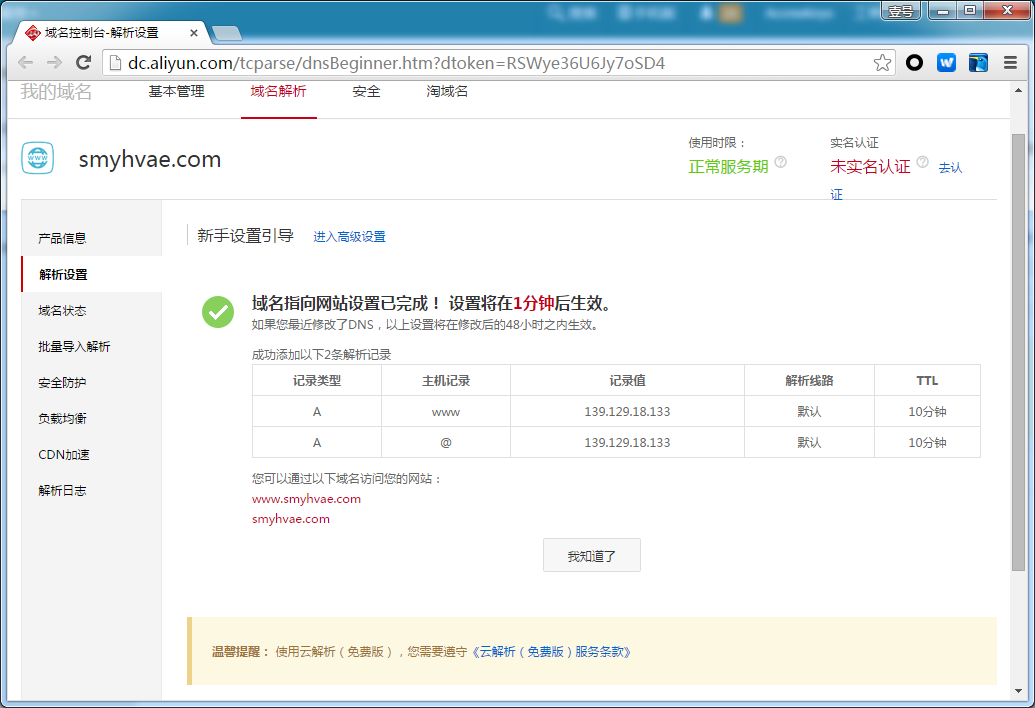Click the globe icon beside smyhvae.com

[37, 159]
